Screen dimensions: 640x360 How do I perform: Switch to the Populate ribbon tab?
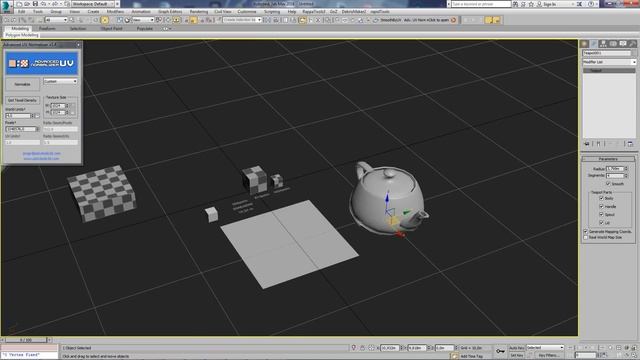coord(144,29)
